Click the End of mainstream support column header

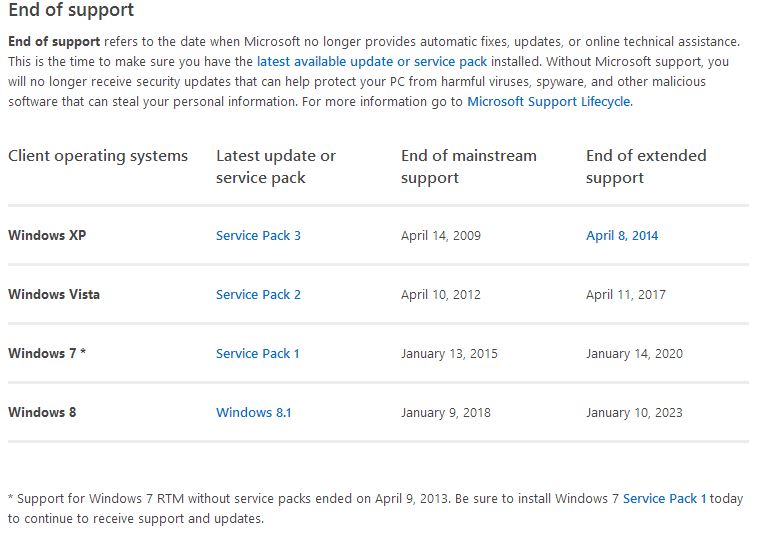[x=468, y=167]
